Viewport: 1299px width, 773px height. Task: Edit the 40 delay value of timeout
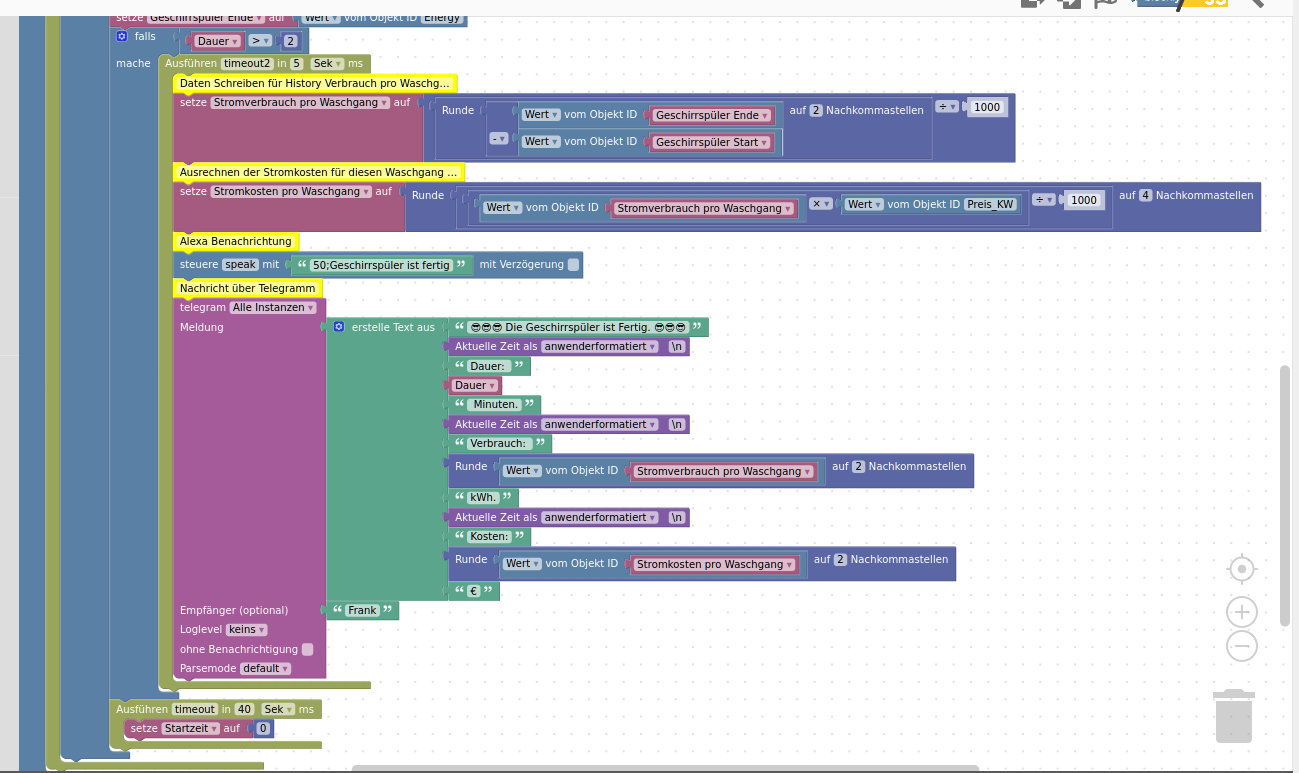click(245, 709)
